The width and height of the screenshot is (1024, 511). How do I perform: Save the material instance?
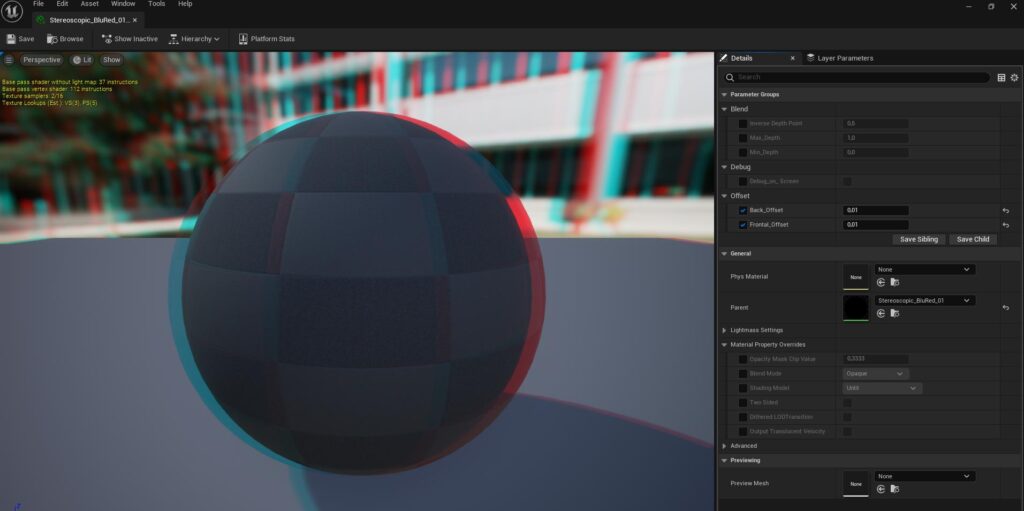(20, 39)
